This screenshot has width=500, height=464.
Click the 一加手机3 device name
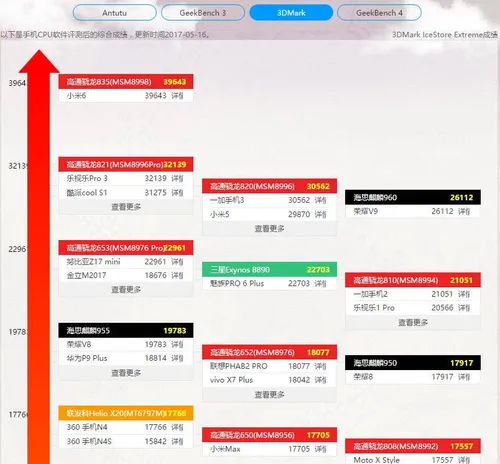[x=227, y=200]
